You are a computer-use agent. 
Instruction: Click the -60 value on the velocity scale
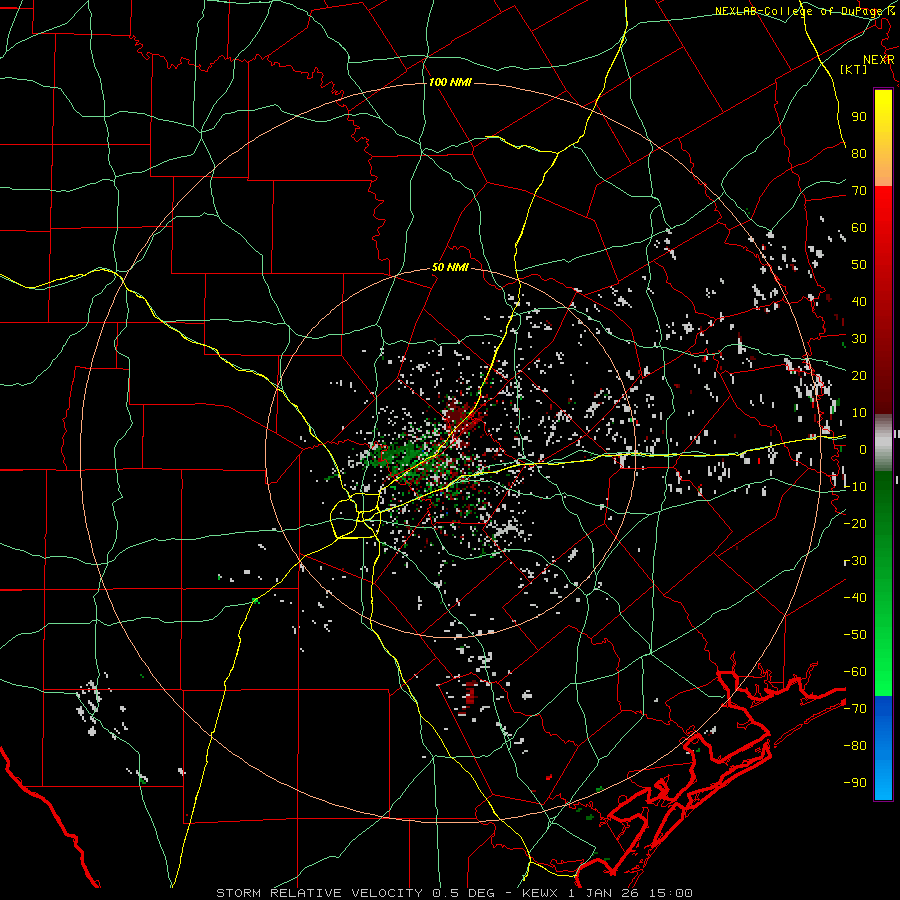[855, 672]
